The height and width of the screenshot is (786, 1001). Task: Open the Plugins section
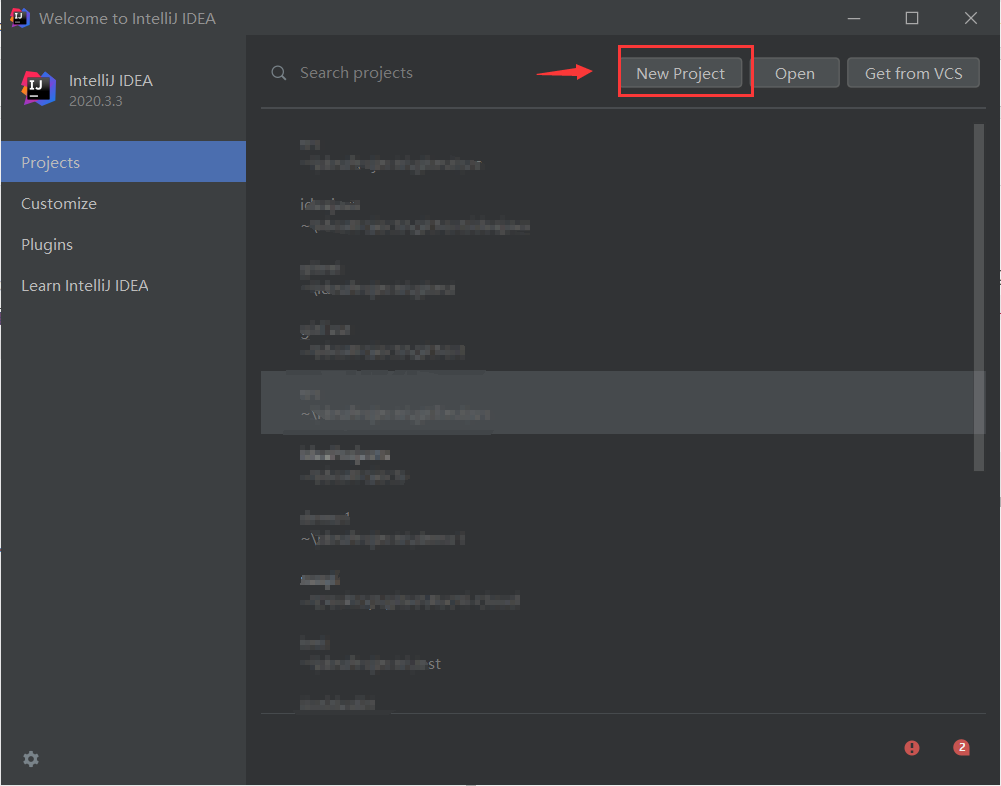(x=124, y=245)
